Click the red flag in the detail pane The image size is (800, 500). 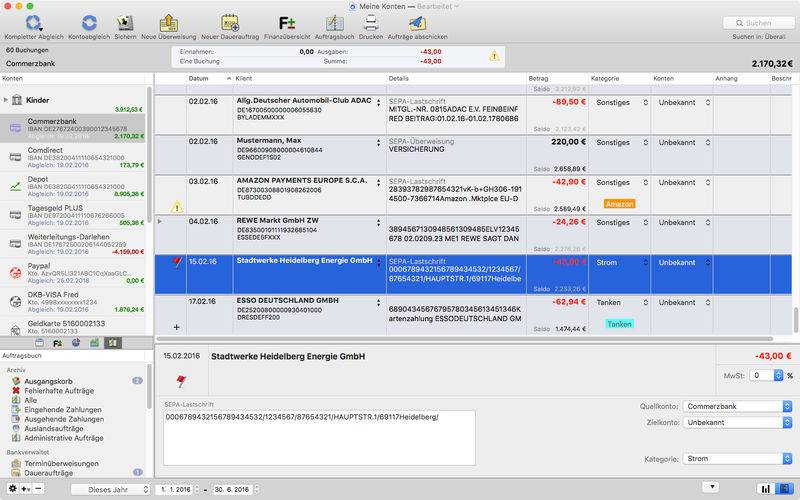point(181,381)
